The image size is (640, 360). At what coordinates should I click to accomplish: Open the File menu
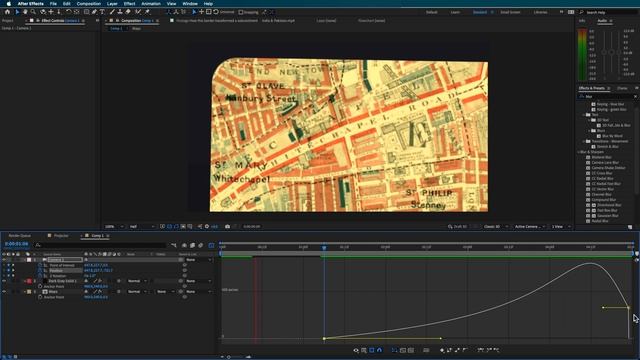[x=53, y=4]
